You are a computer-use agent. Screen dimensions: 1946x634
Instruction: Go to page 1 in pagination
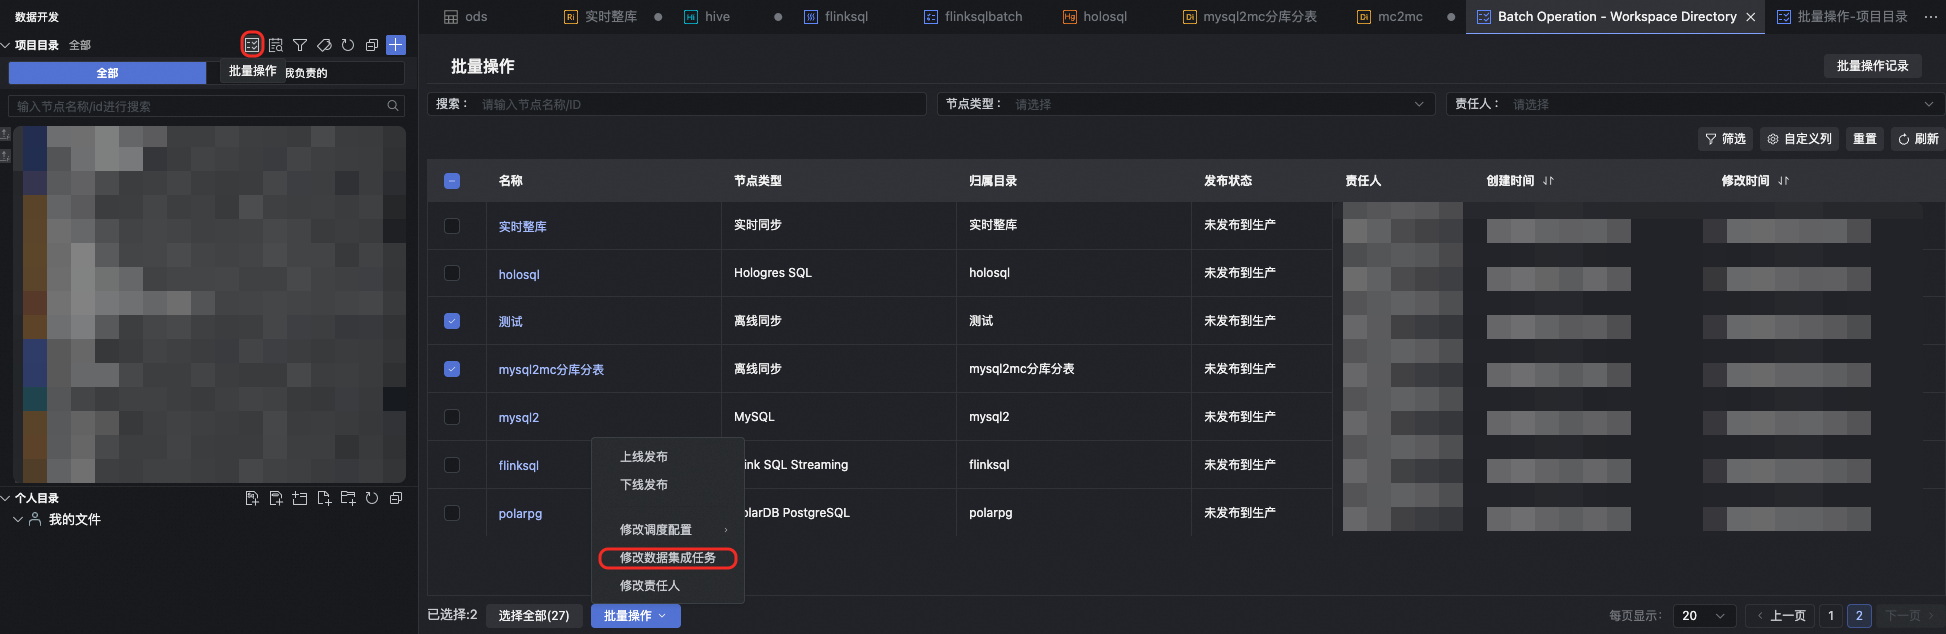point(1831,616)
